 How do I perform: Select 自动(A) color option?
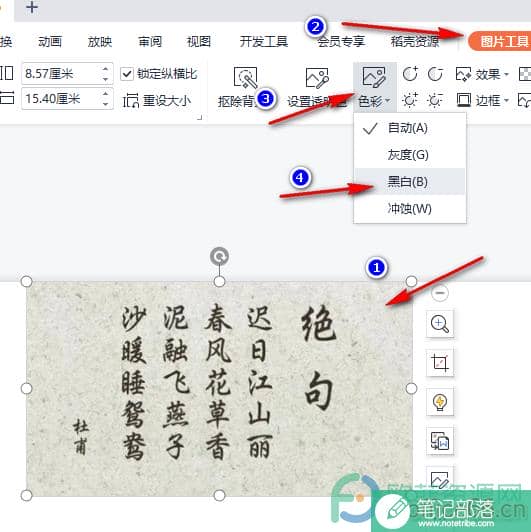tap(410, 128)
